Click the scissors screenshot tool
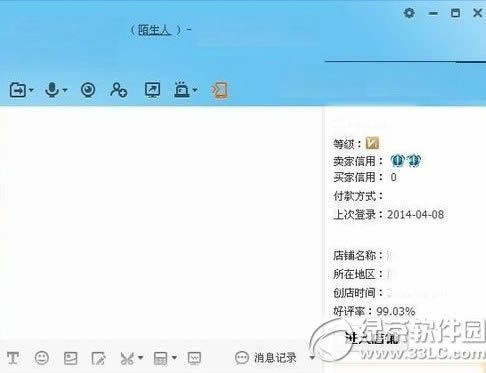The image size is (486, 373). click(x=127, y=358)
